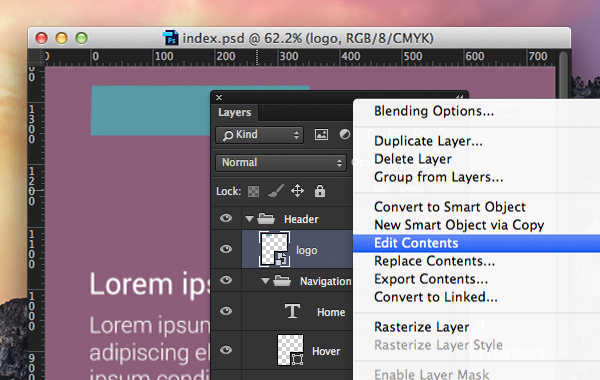Select Convert to Linked option

[436, 297]
